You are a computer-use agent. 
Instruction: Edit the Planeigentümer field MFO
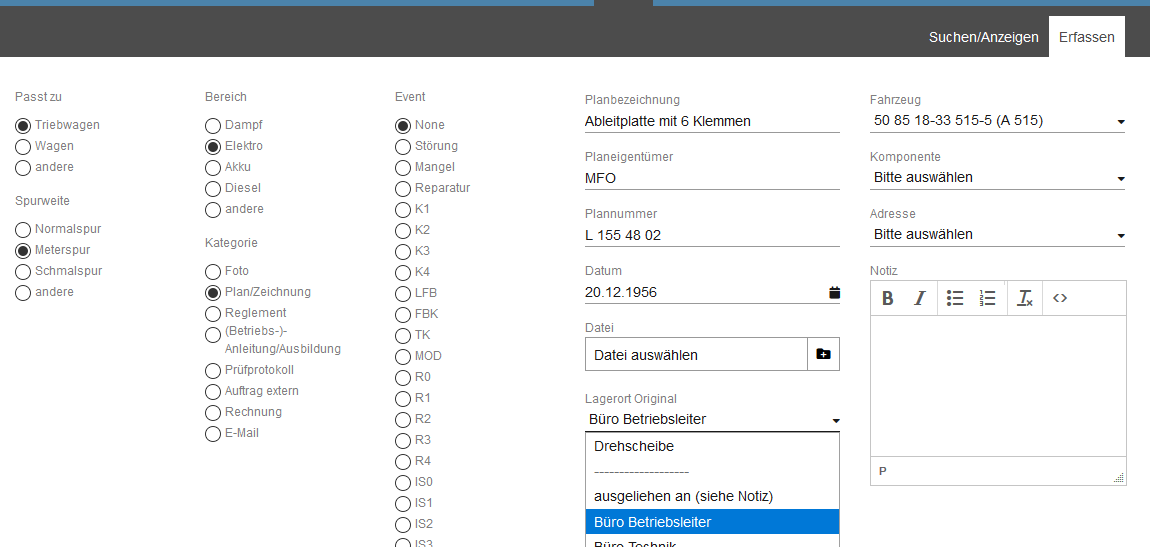pos(712,178)
